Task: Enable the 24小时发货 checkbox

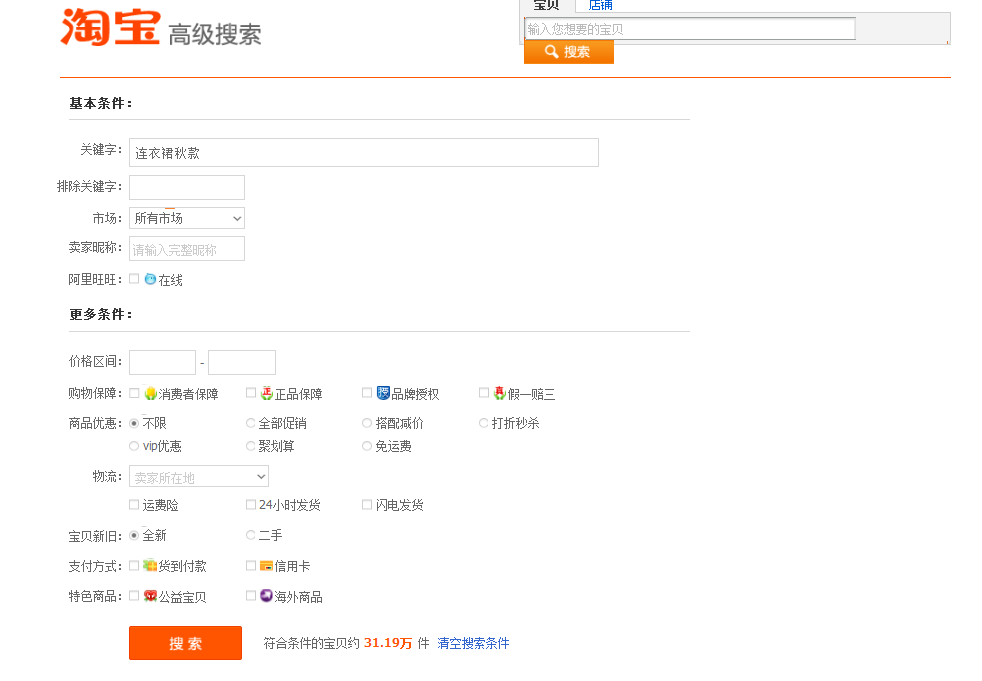Action: 251,505
